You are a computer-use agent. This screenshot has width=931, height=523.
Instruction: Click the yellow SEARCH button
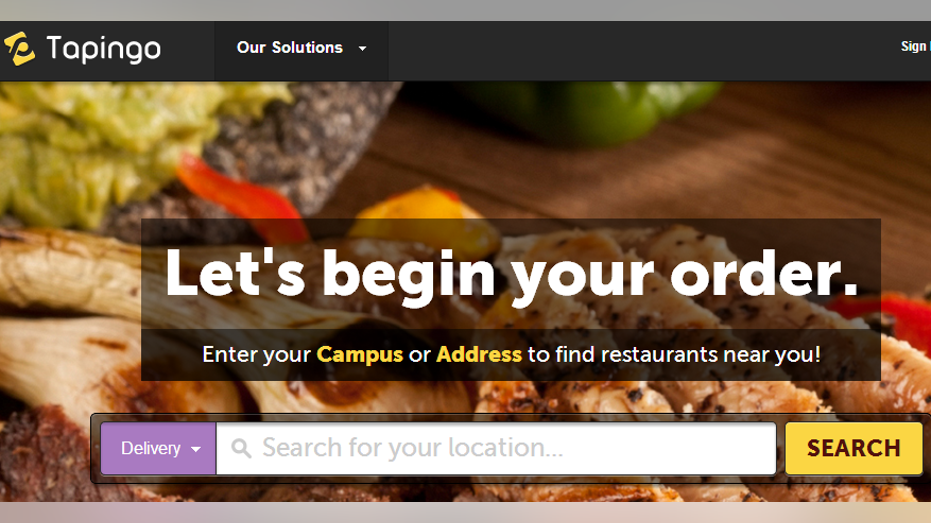[854, 448]
